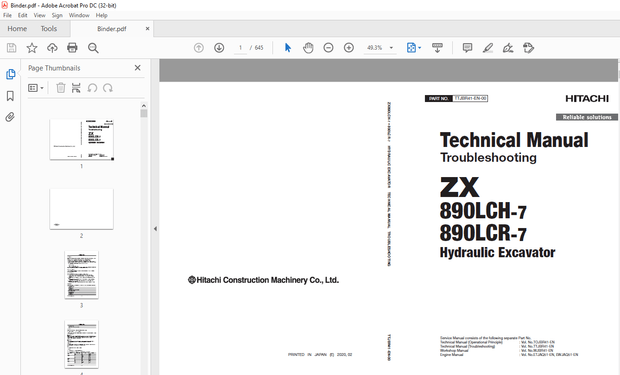Choose the Selection arrow tool
The image size is (620, 375).
tap(287, 48)
